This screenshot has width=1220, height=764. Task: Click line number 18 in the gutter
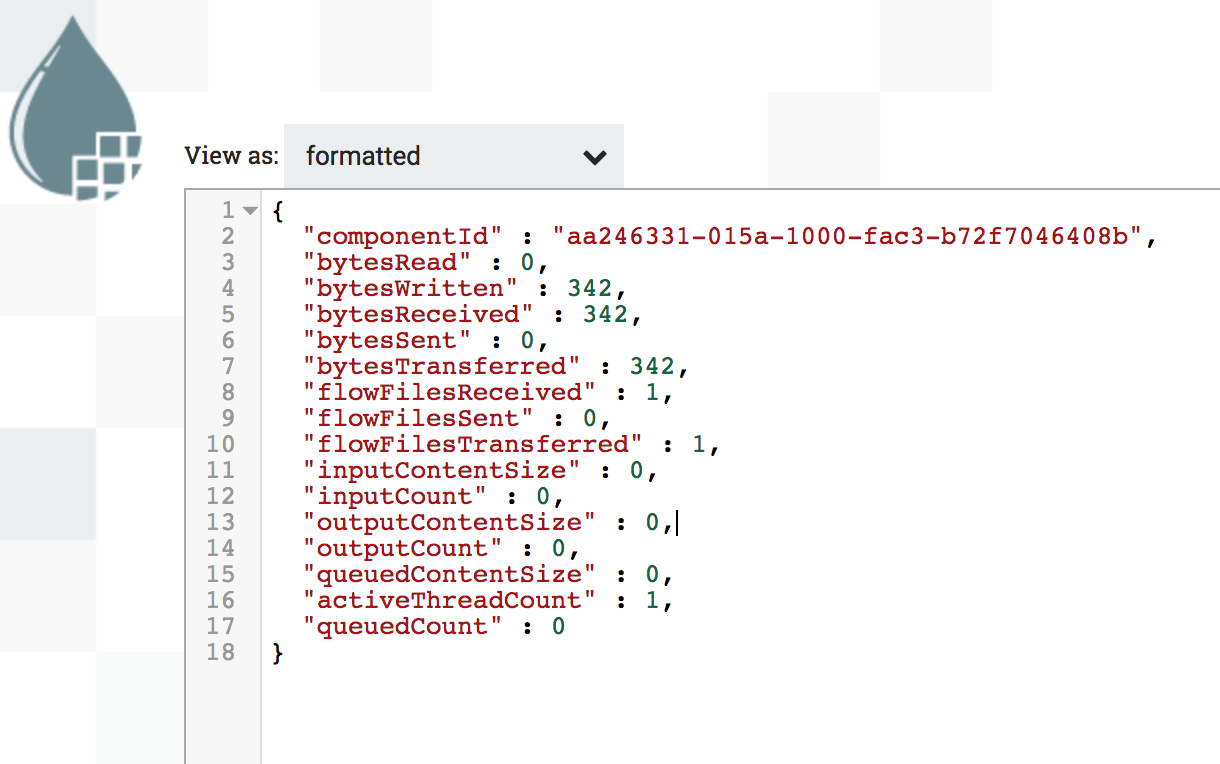221,653
